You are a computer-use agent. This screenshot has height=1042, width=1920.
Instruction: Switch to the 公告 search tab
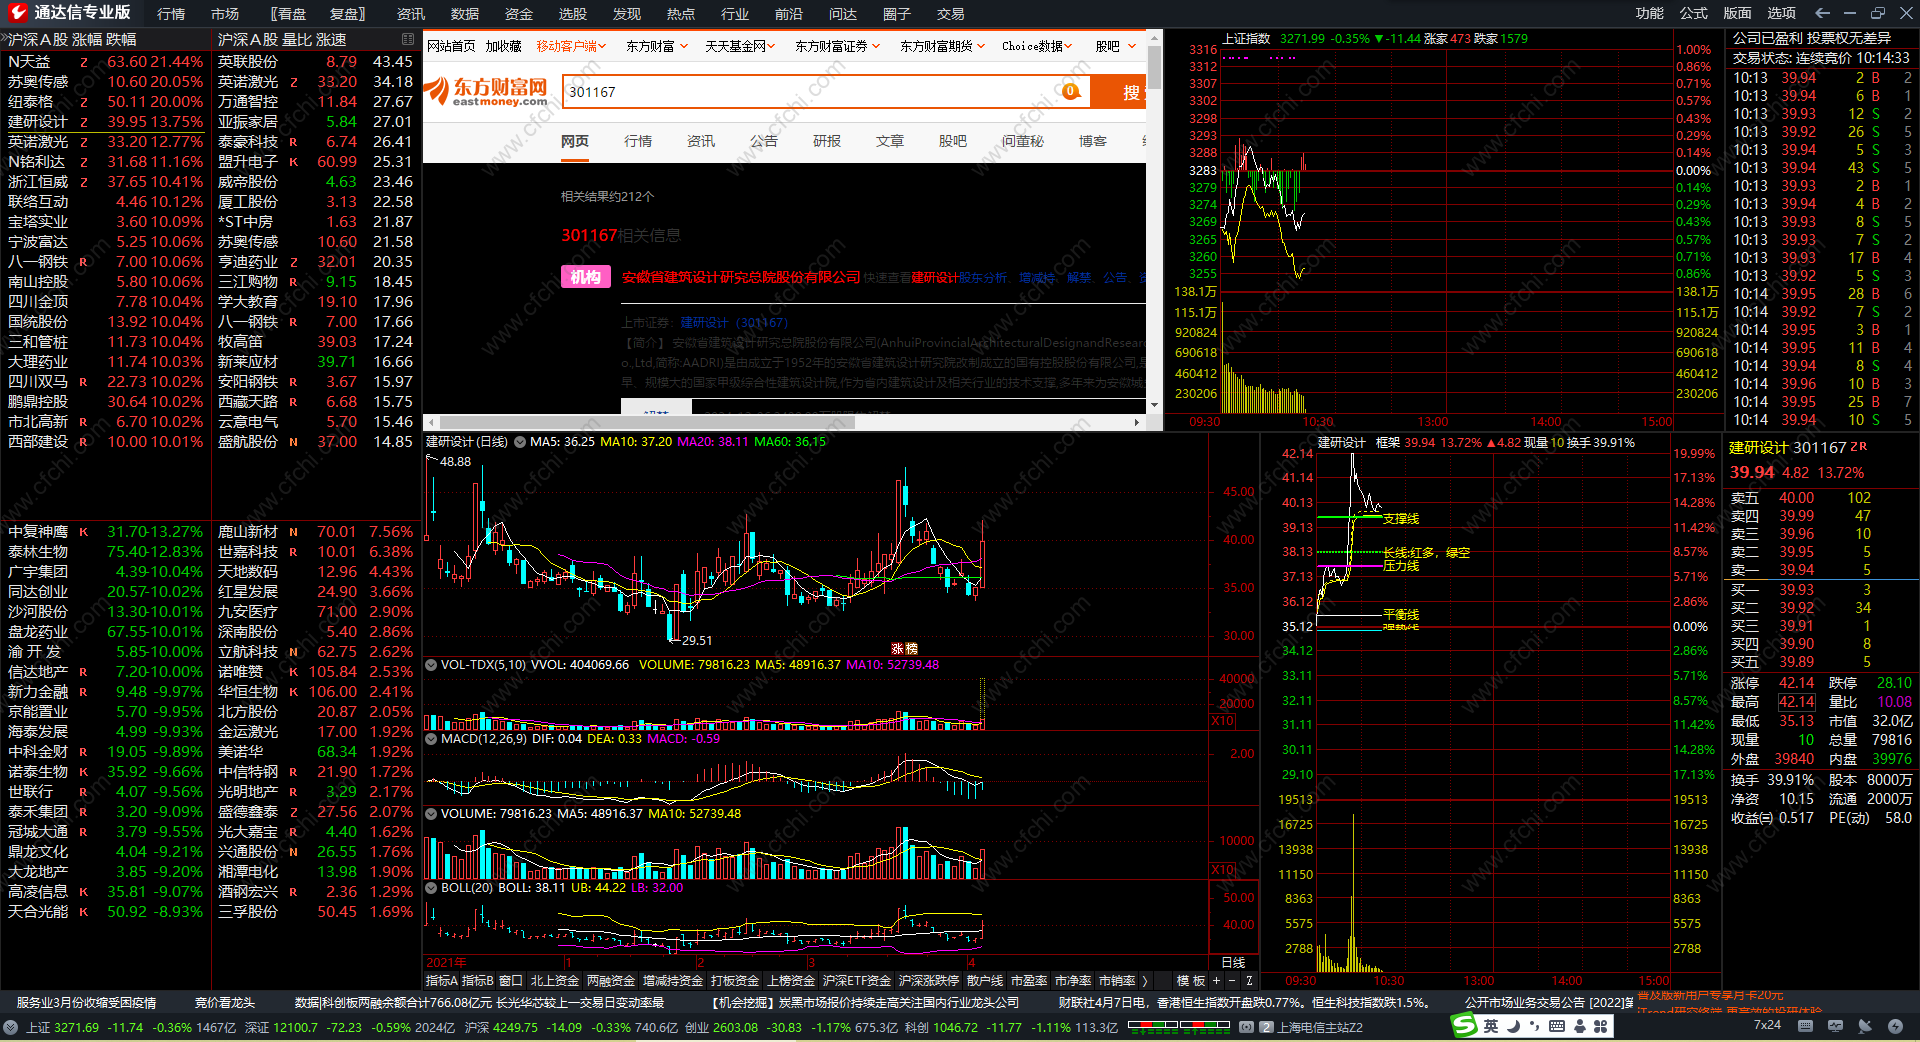point(764,141)
